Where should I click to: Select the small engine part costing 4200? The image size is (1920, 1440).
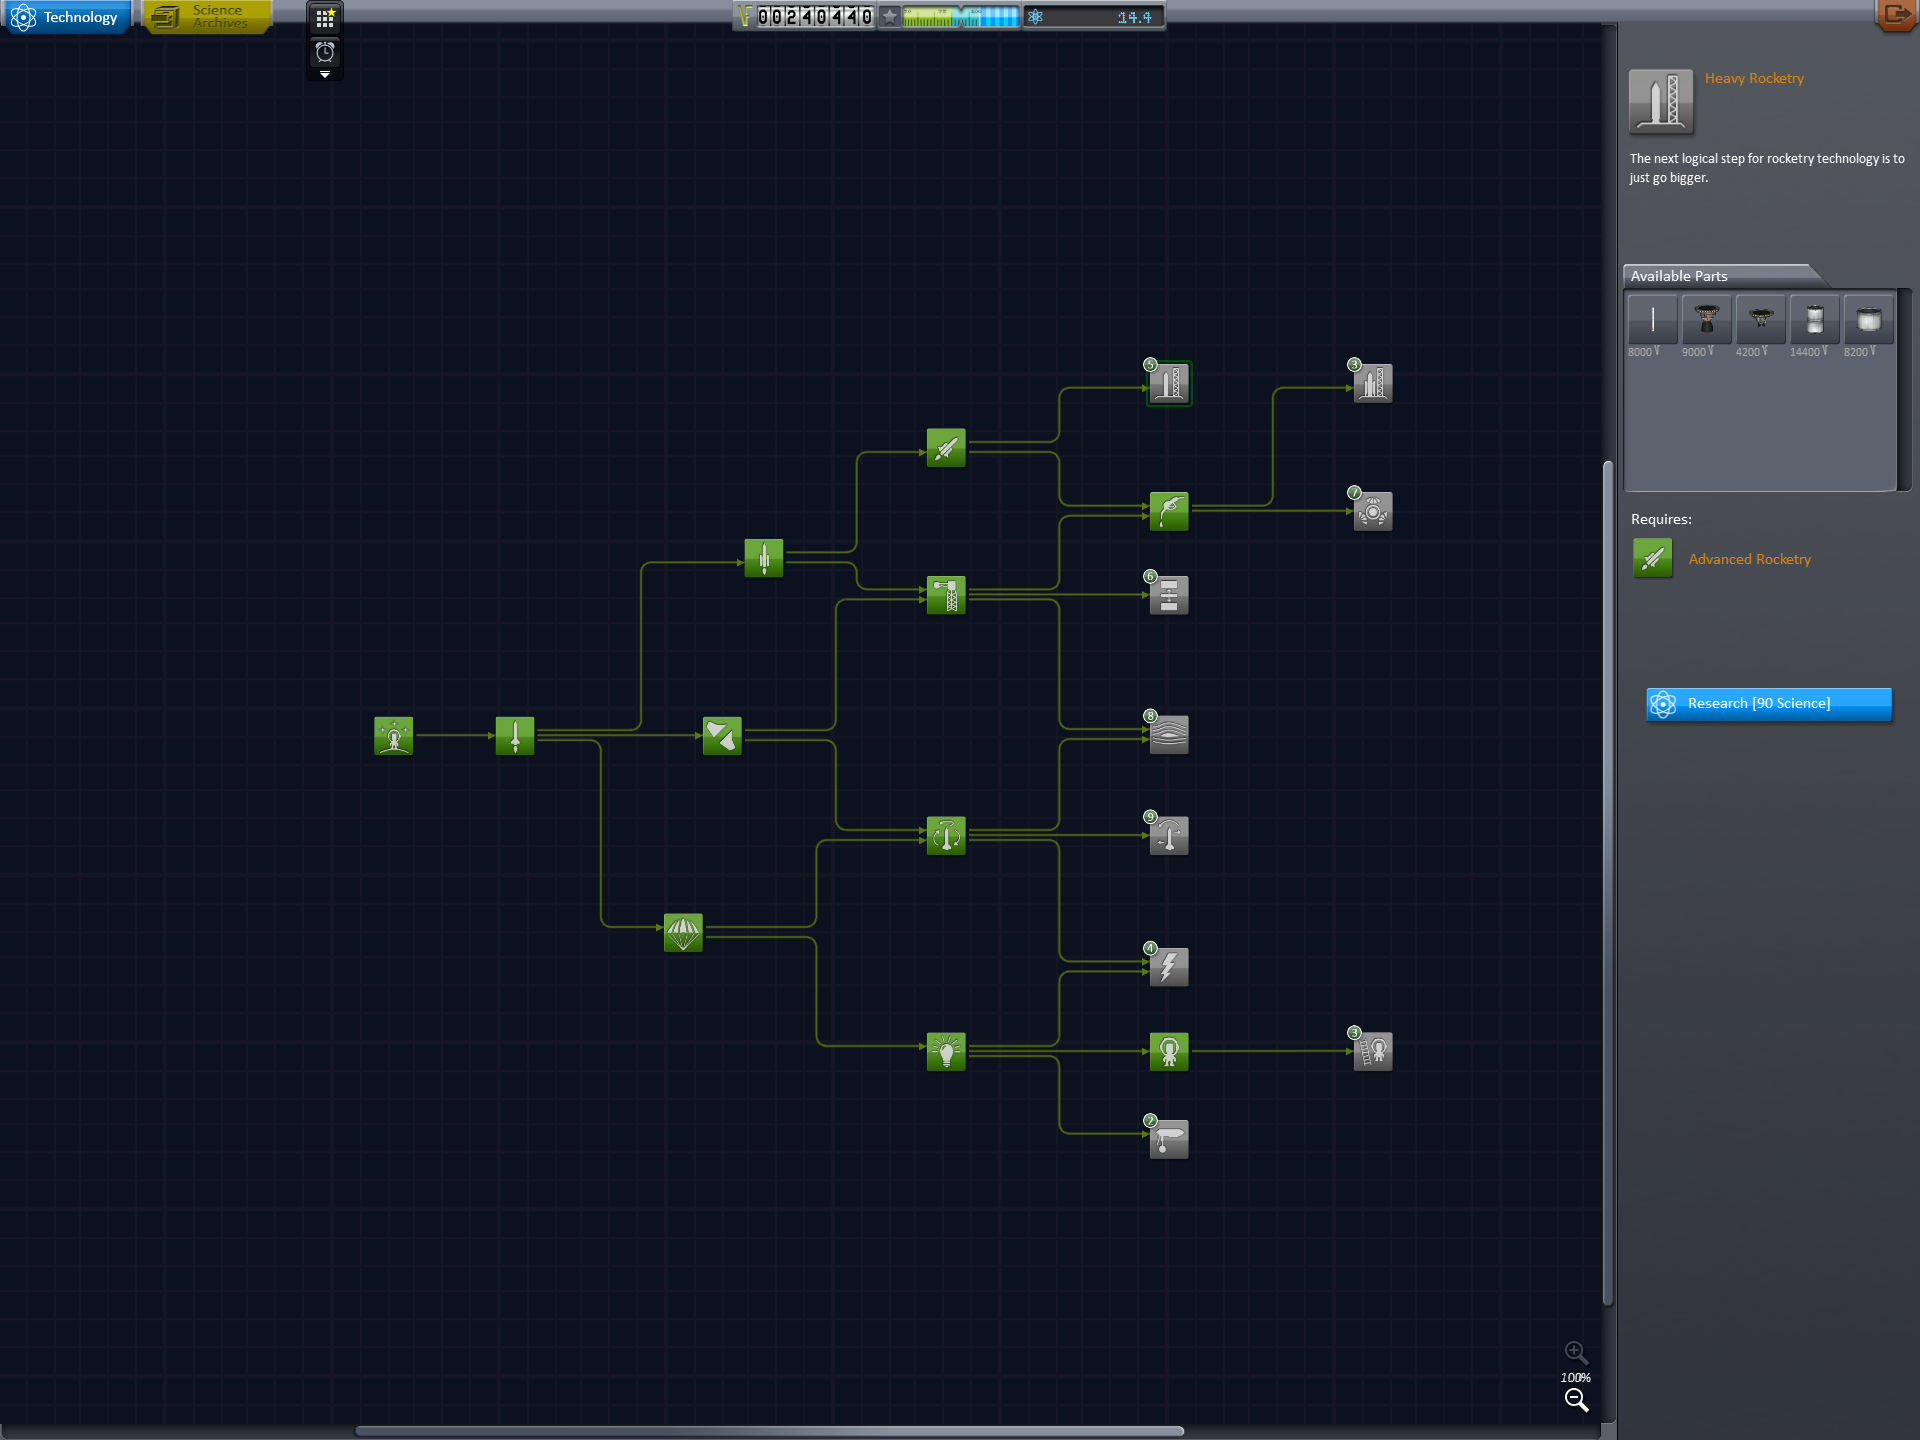pos(1760,320)
